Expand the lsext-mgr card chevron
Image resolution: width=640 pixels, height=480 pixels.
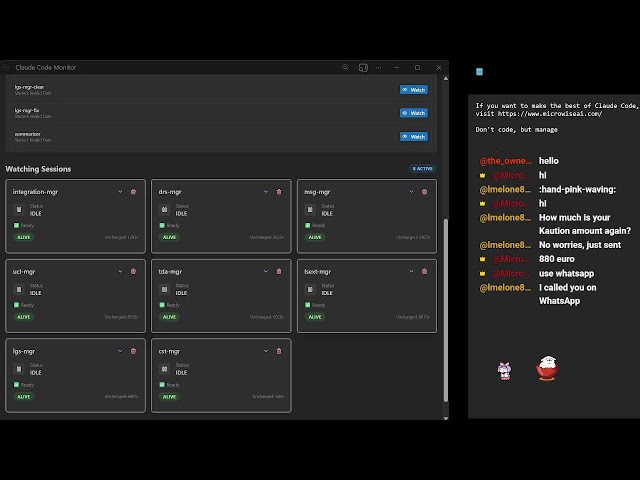411,271
